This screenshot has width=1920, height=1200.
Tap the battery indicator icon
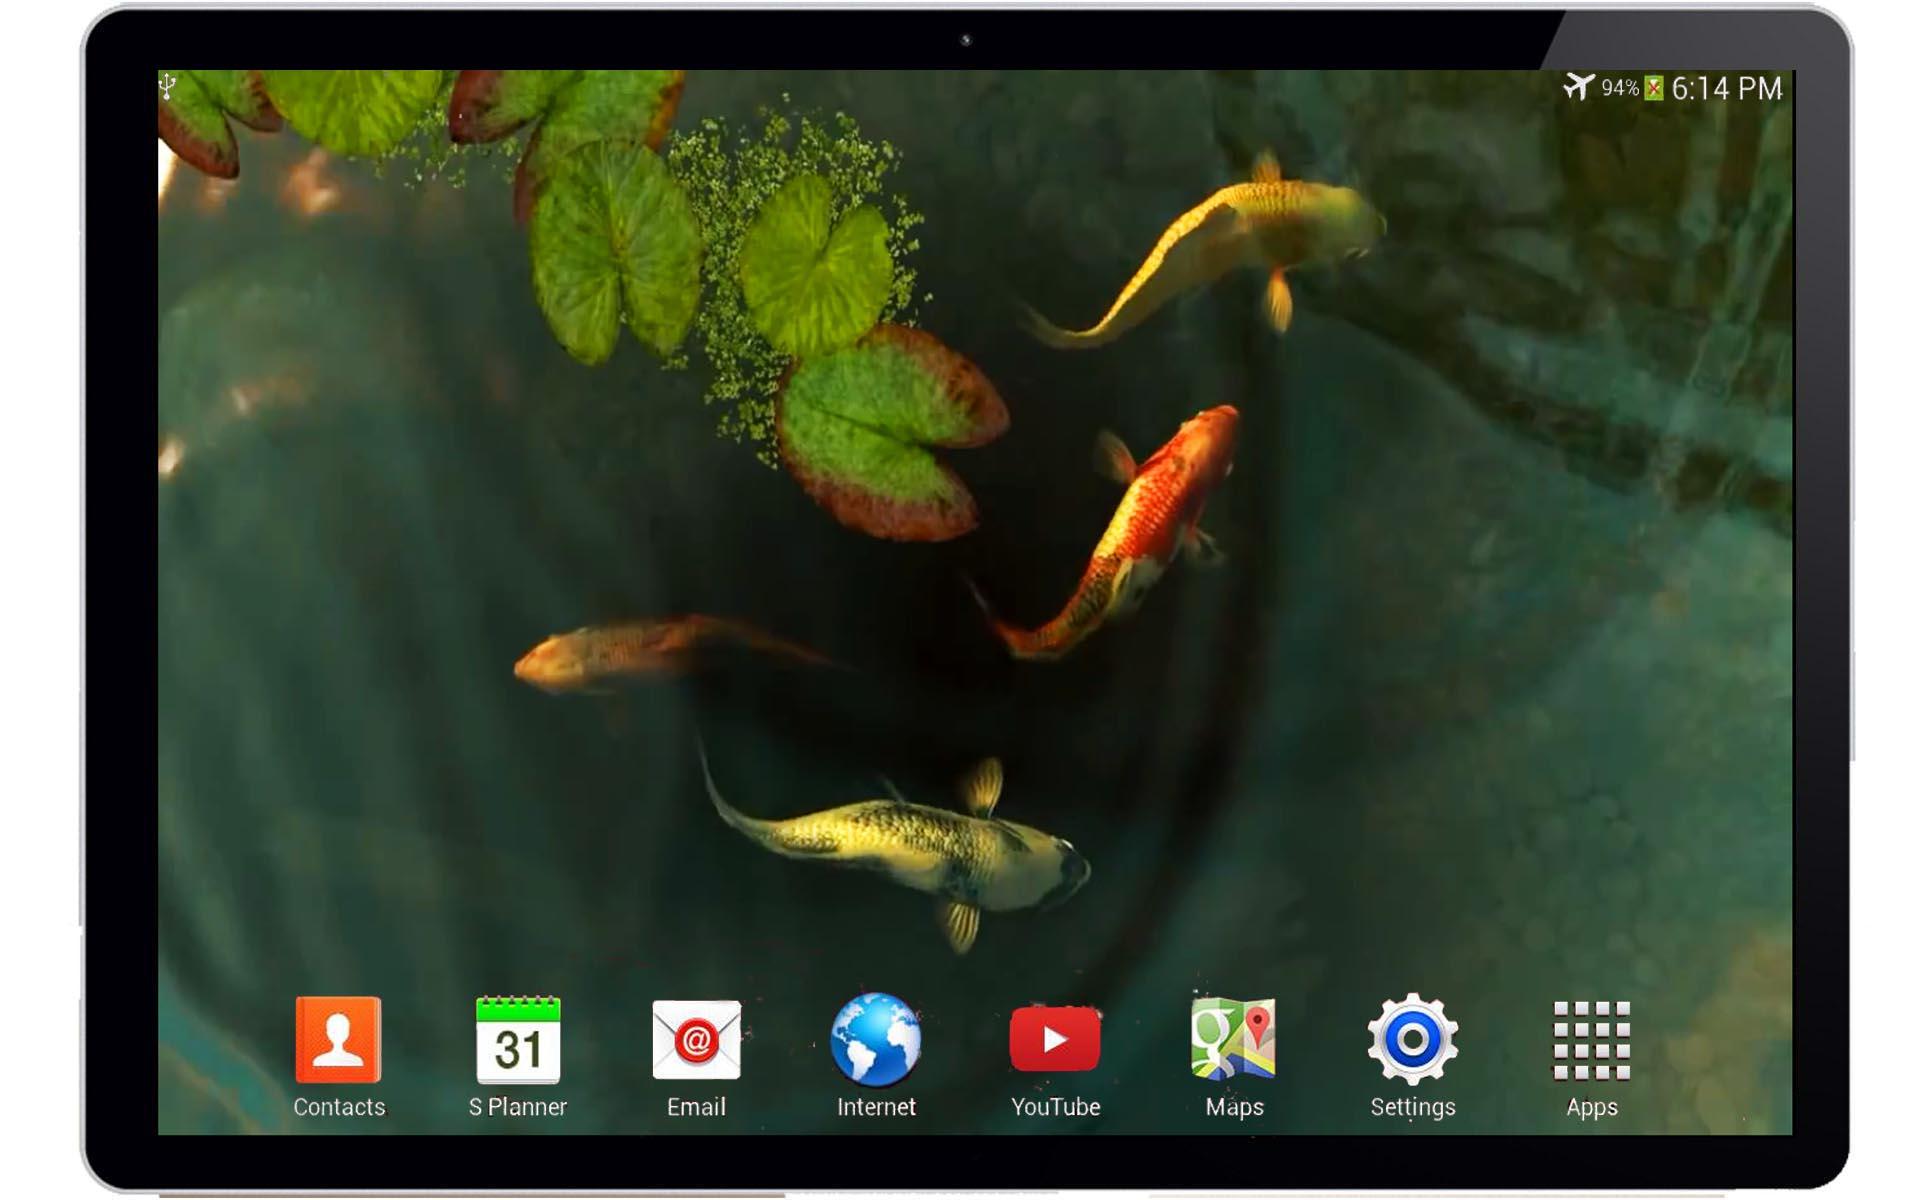click(x=1654, y=89)
